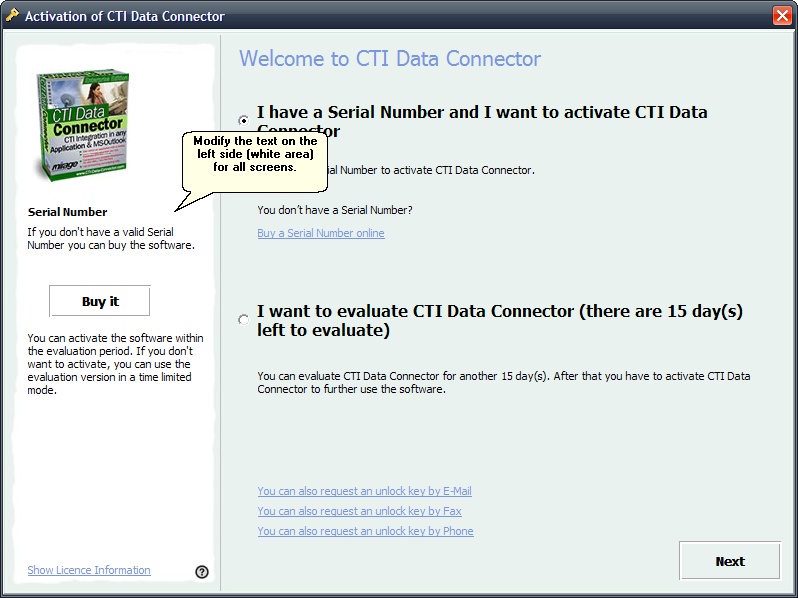This screenshot has width=798, height=598.
Task: Open help via the question mark icon
Action: click(202, 571)
